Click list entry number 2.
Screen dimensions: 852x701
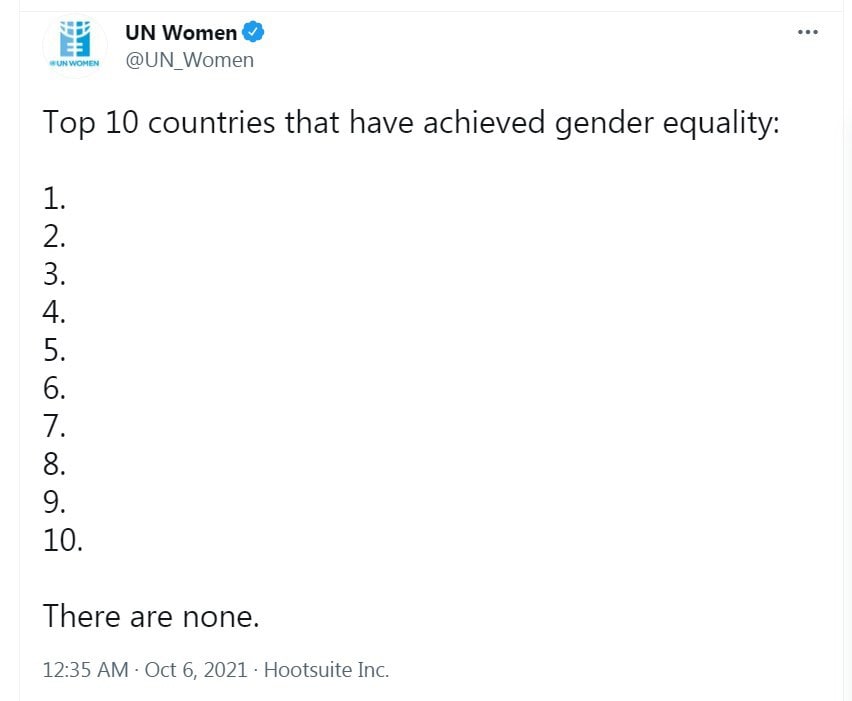pyautogui.click(x=54, y=237)
